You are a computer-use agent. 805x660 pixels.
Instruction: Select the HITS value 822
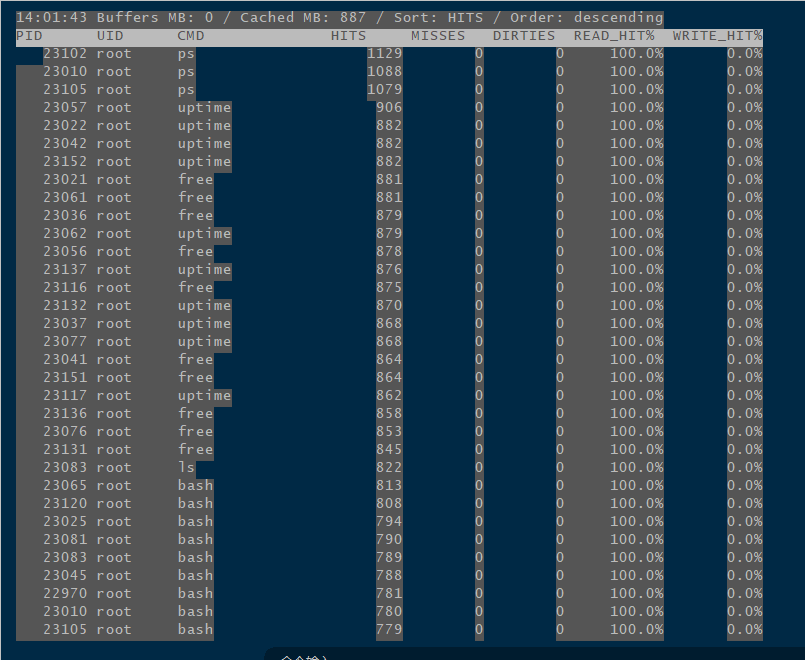(389, 468)
